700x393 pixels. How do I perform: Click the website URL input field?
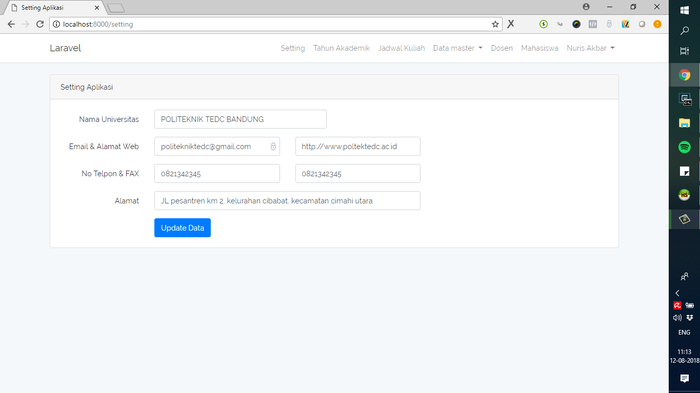(x=358, y=146)
